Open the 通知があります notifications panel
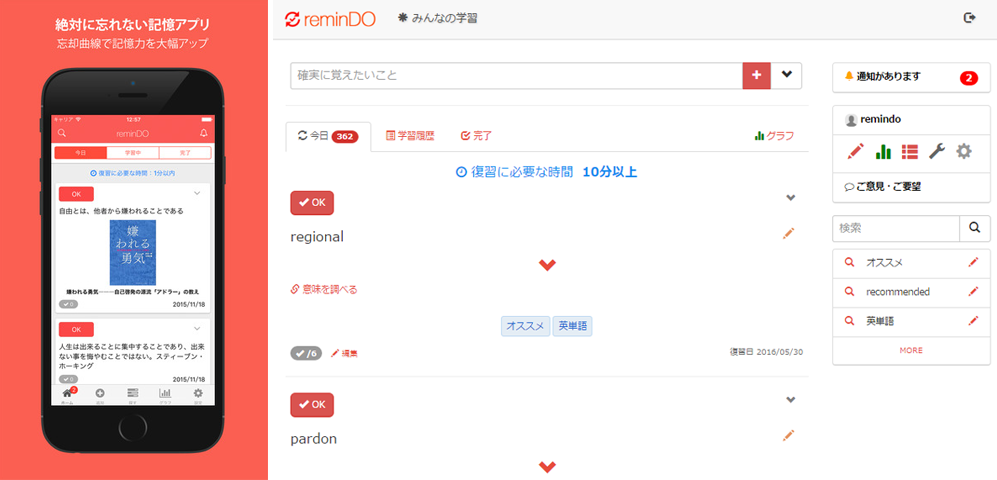Screen dimensions: 997x480 point(911,78)
